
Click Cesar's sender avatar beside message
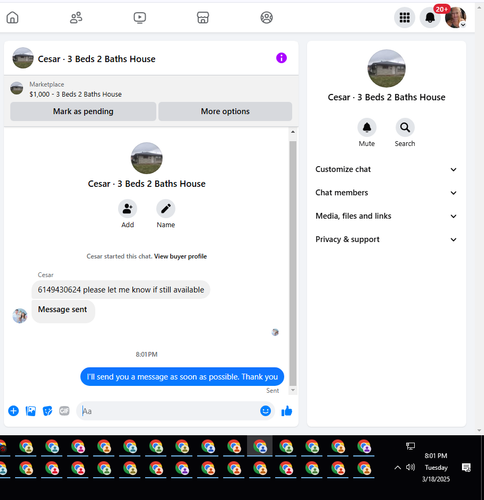coord(20,316)
